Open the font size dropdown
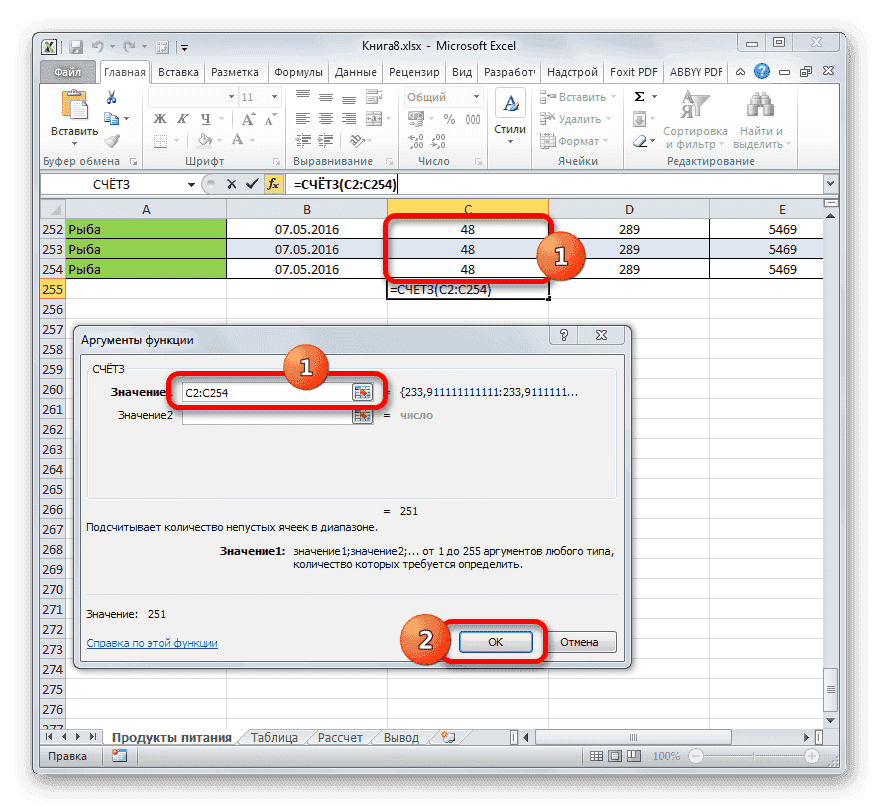The height and width of the screenshot is (807, 879). [272, 96]
